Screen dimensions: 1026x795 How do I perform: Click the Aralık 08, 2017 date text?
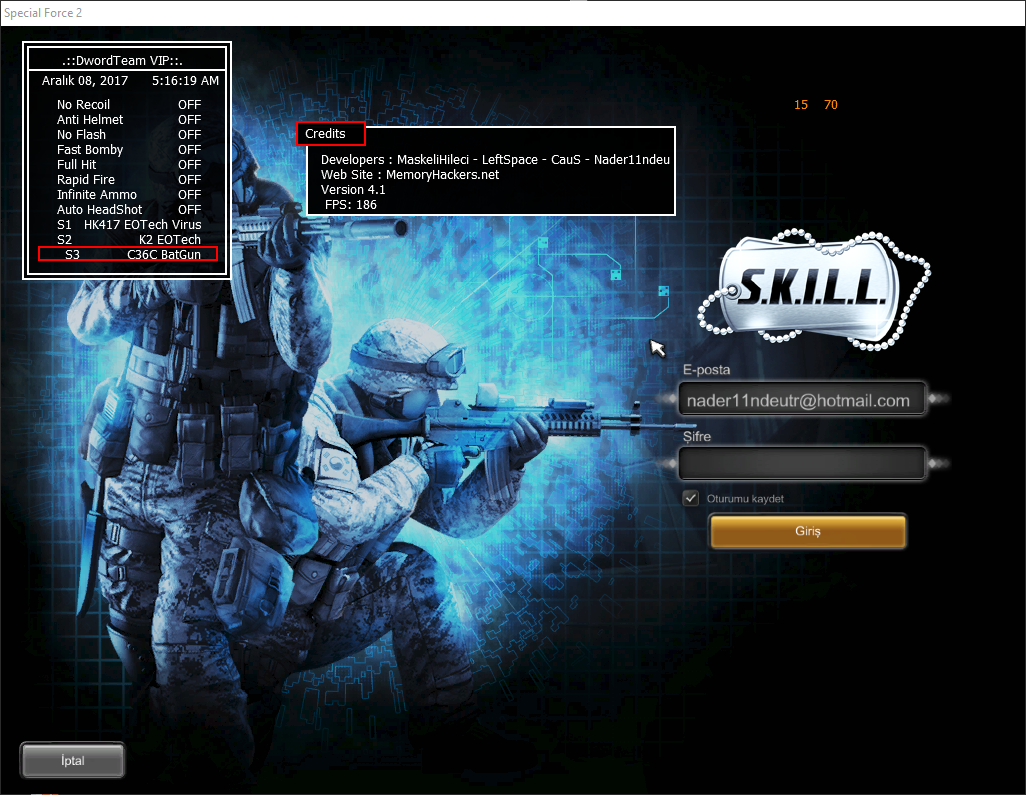(85, 80)
